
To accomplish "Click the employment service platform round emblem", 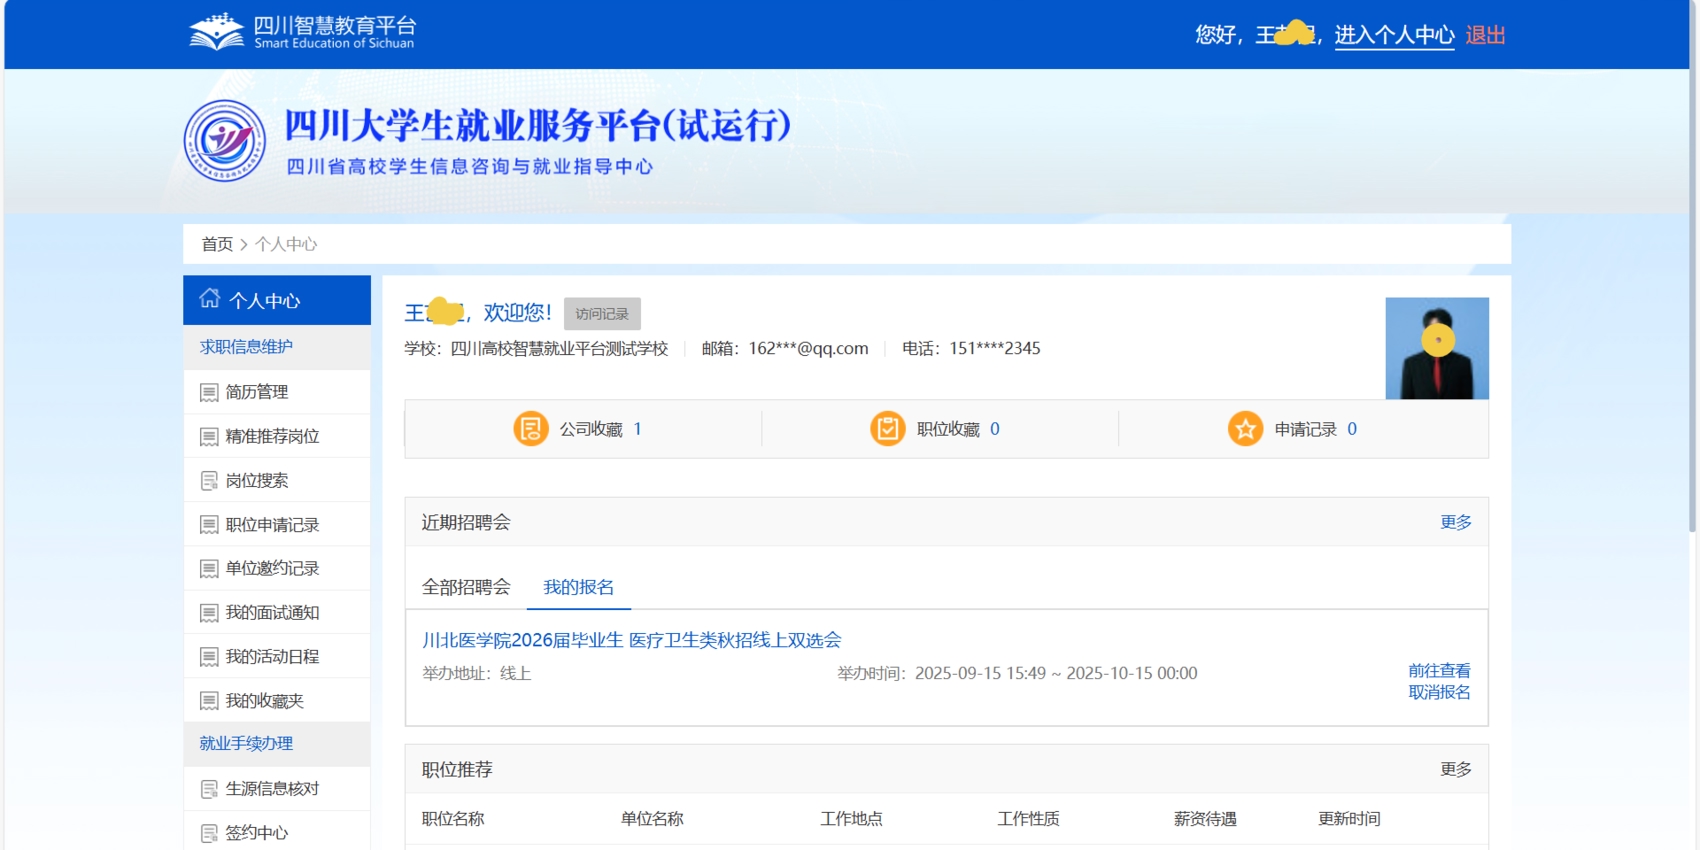I will (x=225, y=141).
